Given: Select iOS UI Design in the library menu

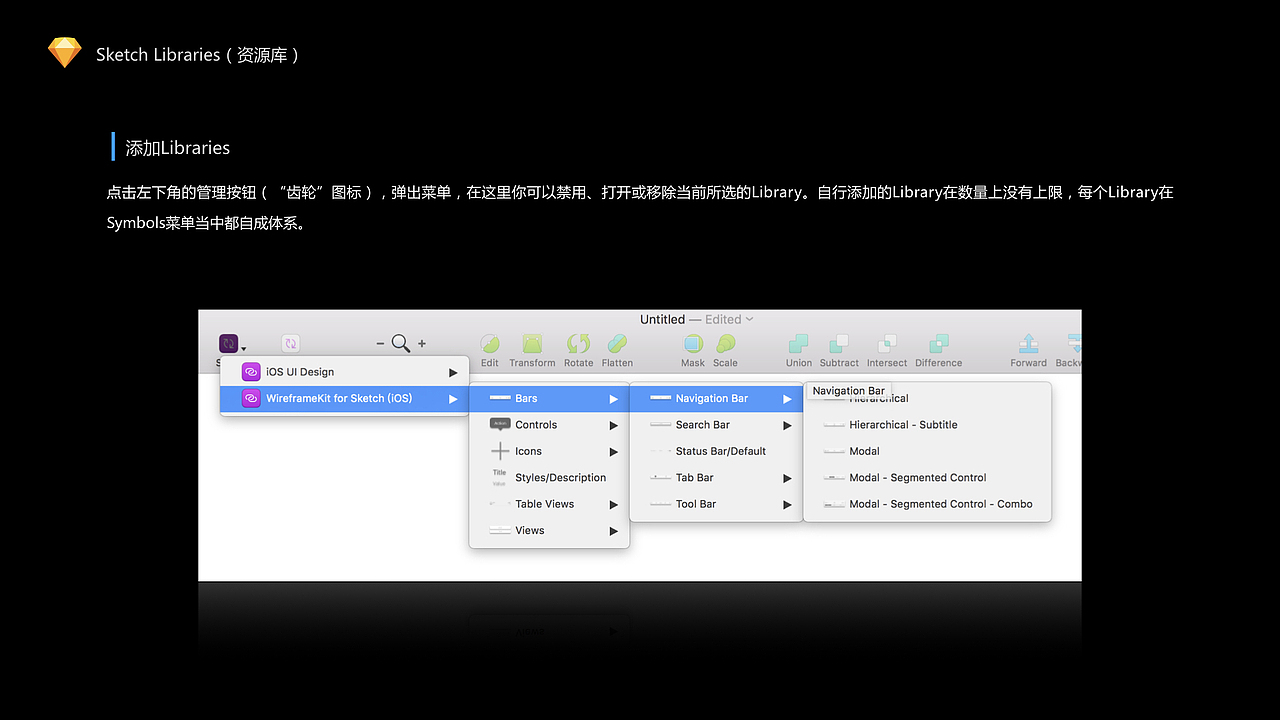Looking at the screenshot, I should pyautogui.click(x=300, y=371).
